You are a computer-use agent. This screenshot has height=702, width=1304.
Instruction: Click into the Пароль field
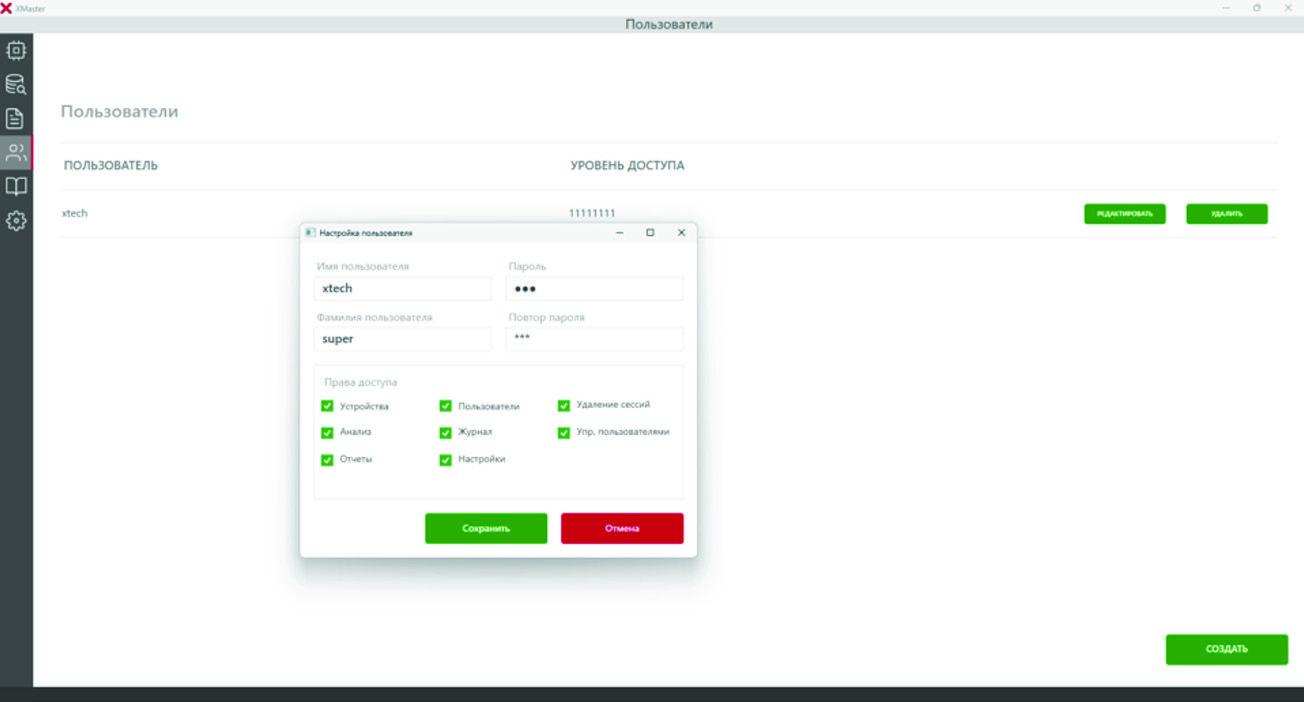pyautogui.click(x=594, y=289)
